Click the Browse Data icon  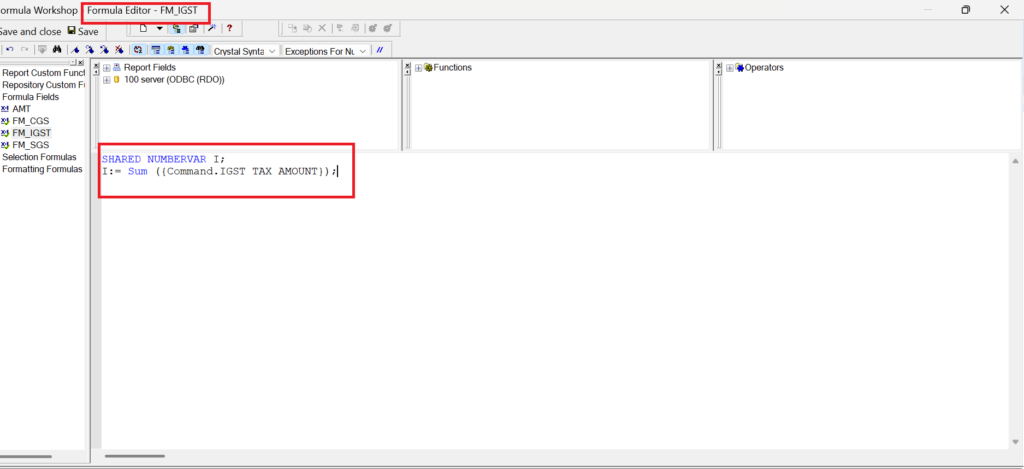[42, 49]
